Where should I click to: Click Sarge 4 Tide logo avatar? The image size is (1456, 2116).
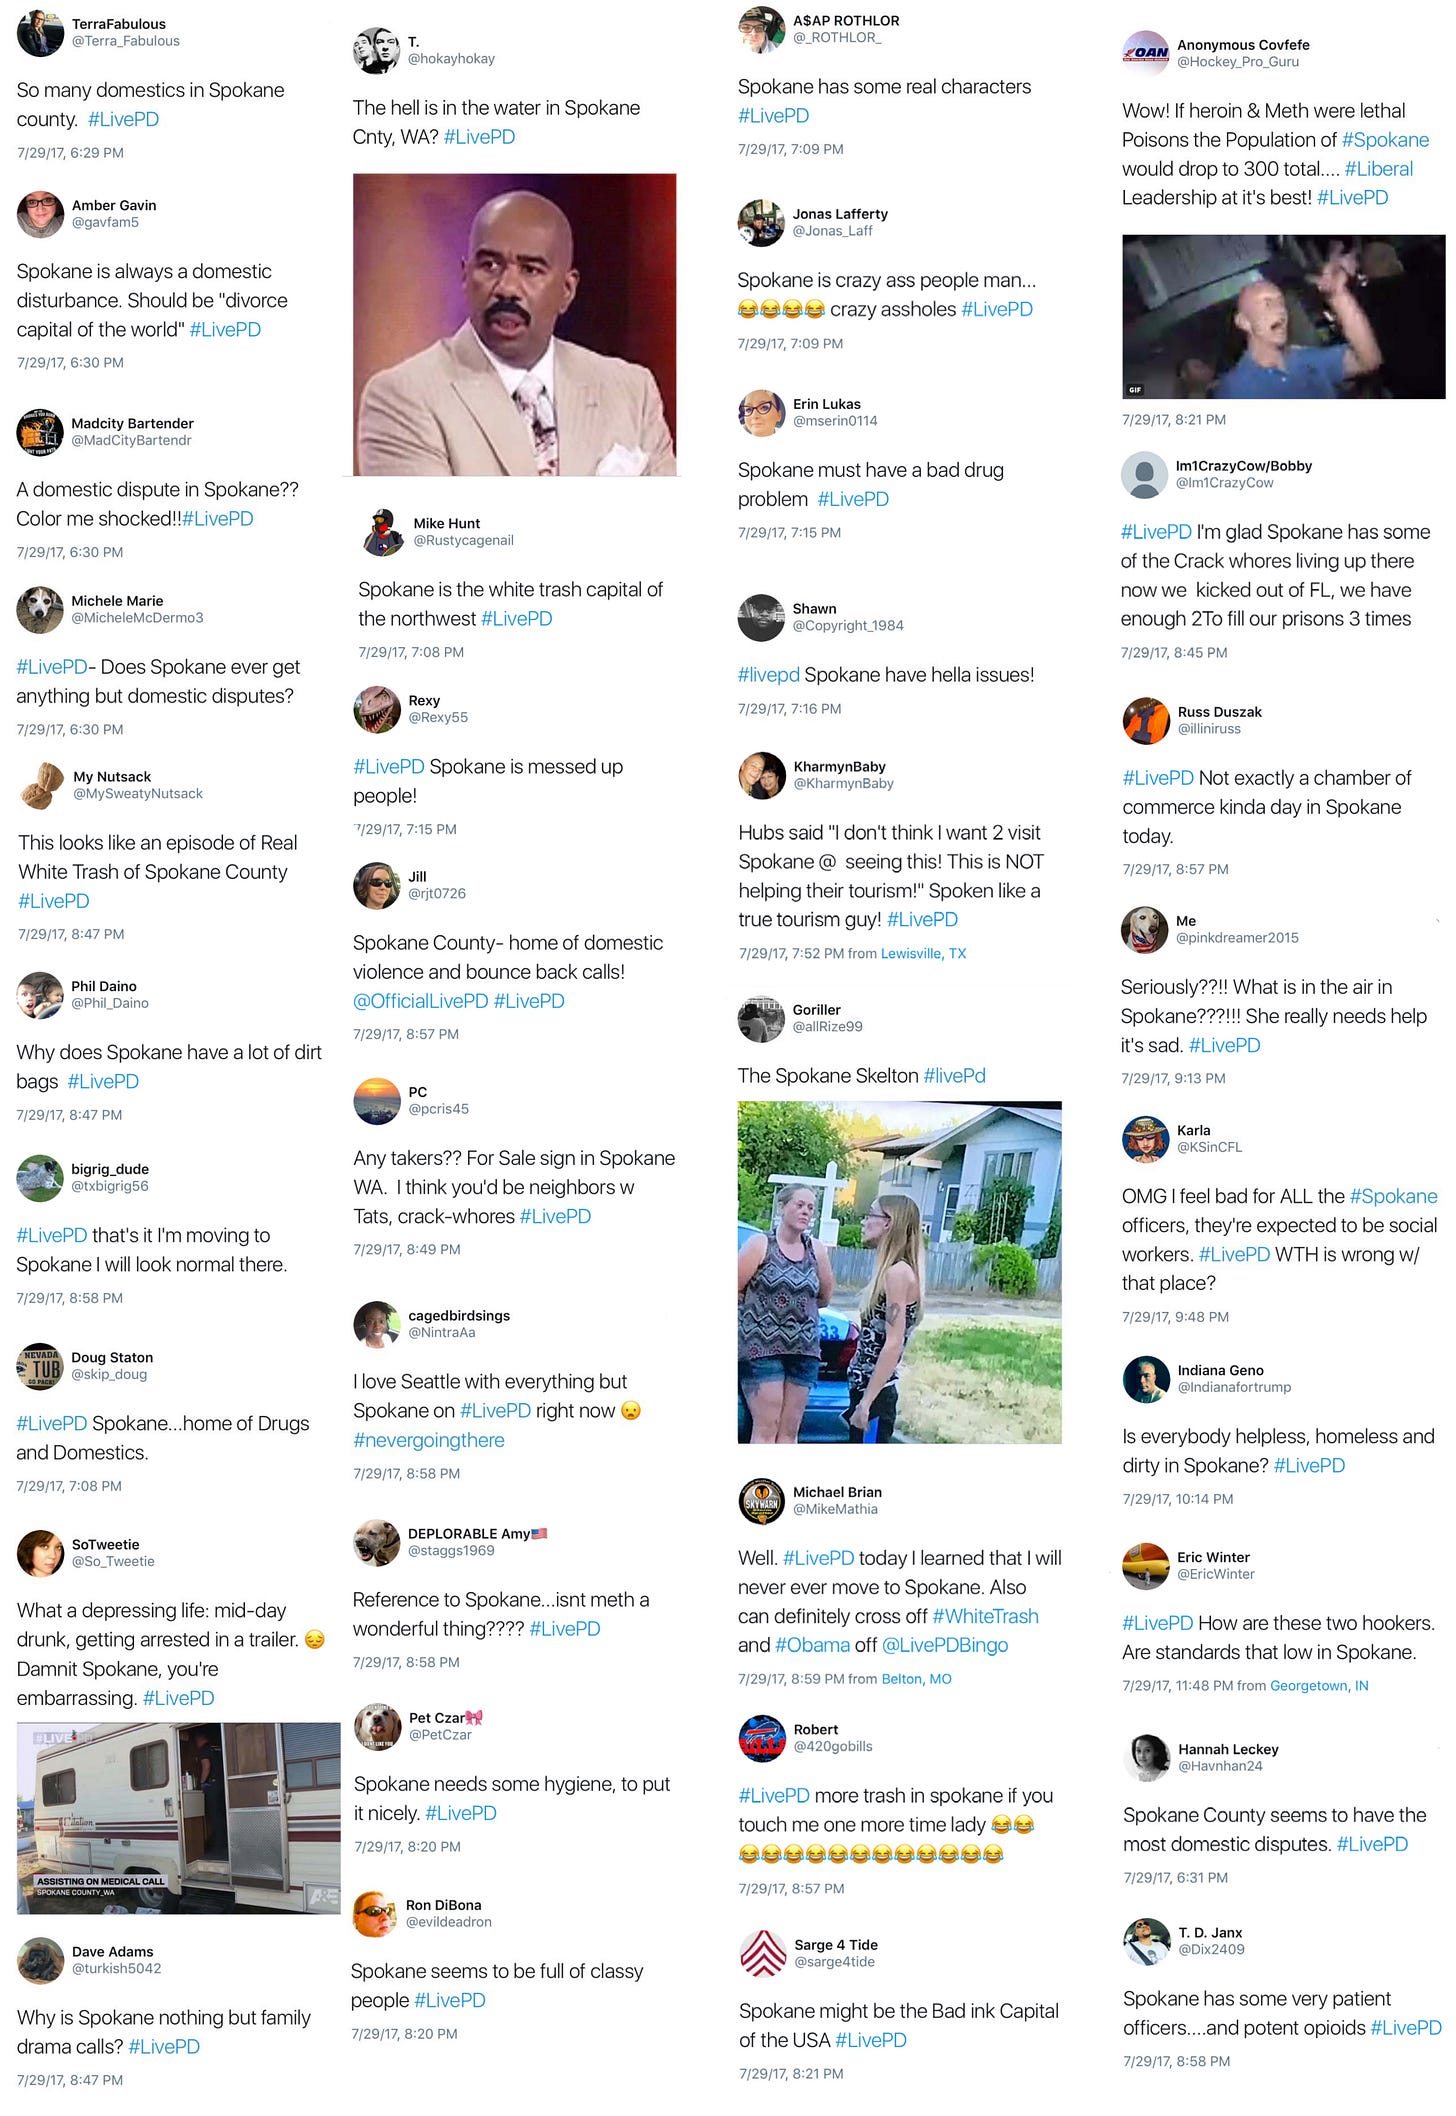[x=763, y=1953]
